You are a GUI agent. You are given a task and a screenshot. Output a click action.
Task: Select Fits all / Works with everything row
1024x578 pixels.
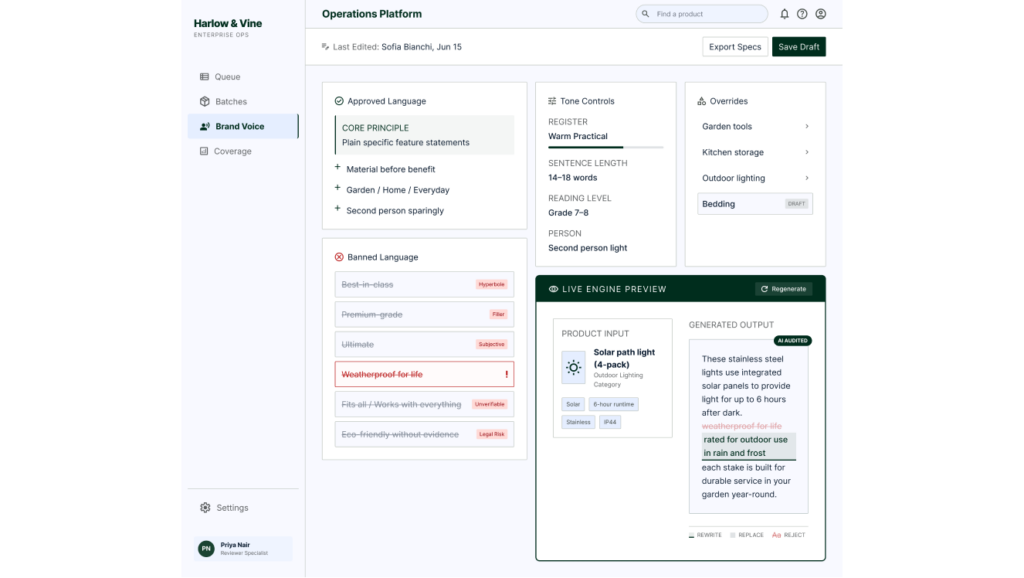click(x=424, y=404)
